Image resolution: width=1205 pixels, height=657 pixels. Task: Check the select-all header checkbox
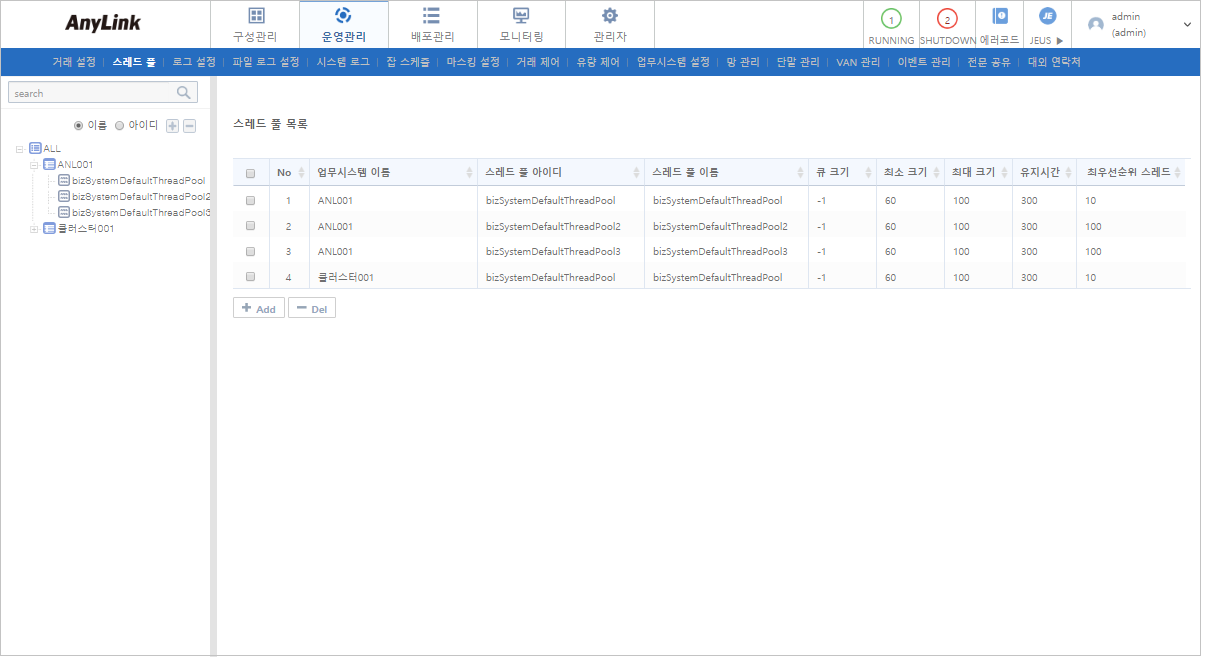coord(250,173)
